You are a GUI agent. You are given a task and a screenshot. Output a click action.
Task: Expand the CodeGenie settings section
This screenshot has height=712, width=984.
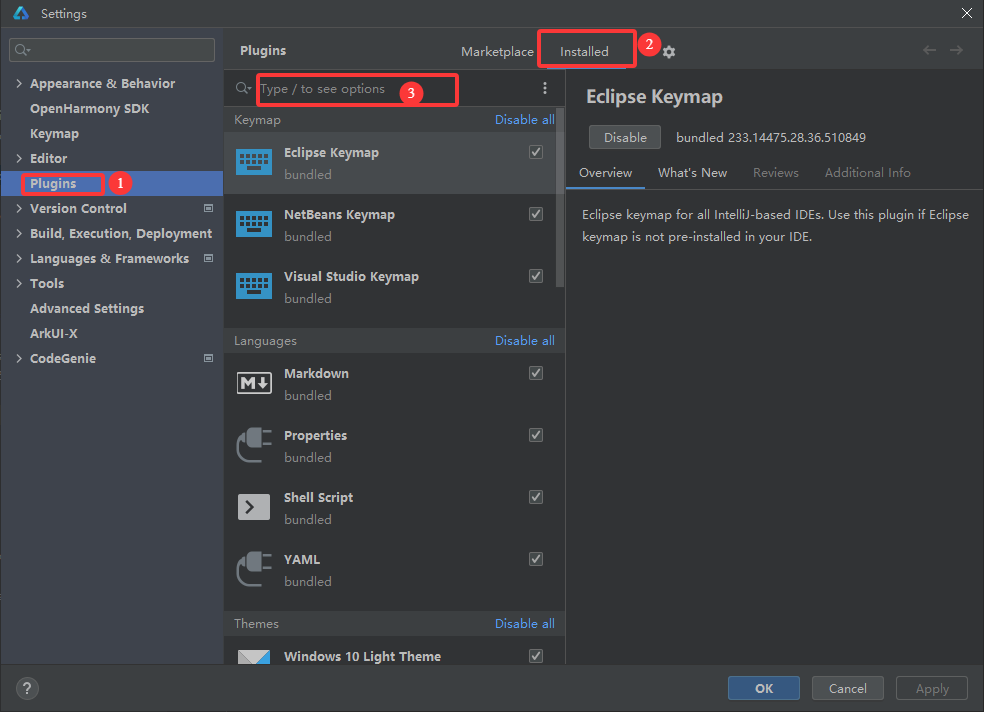19,358
